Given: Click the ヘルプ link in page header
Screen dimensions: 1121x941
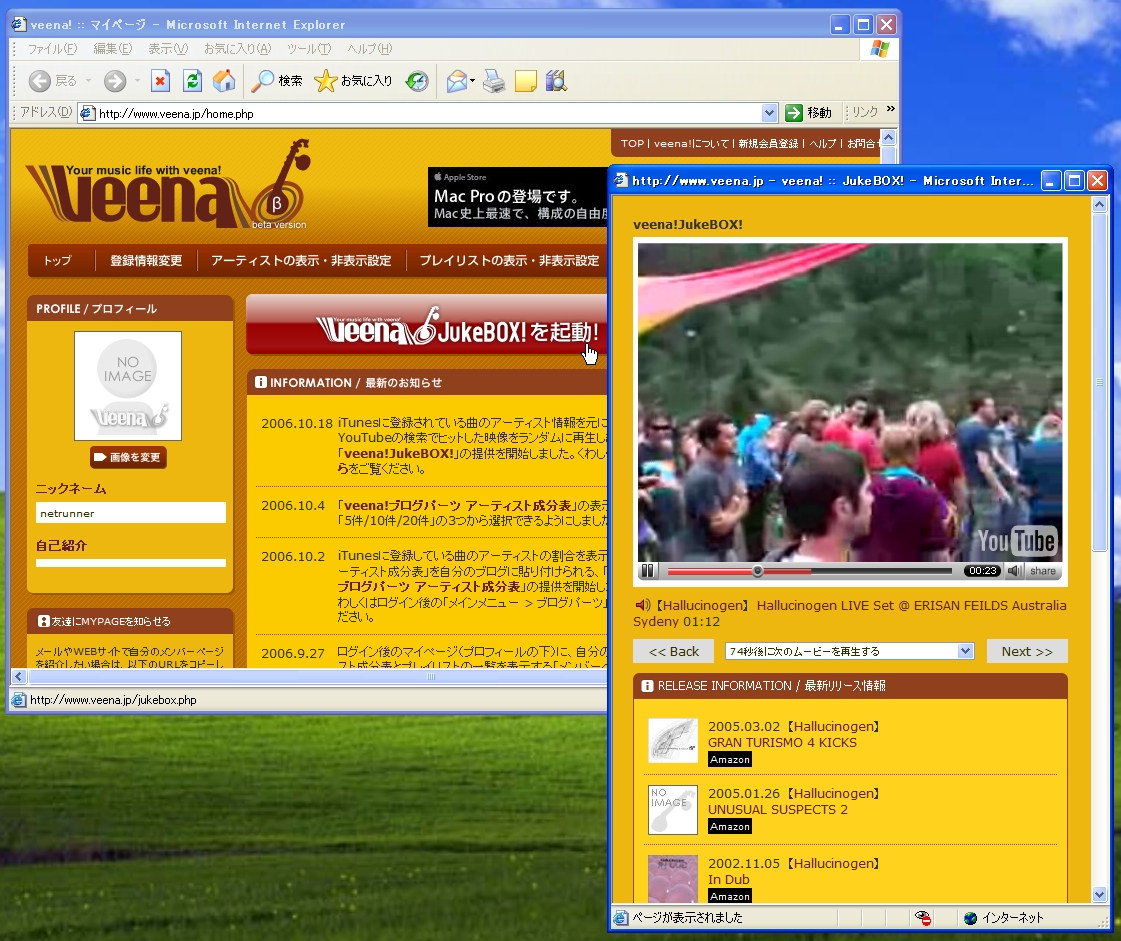Looking at the screenshot, I should tap(822, 143).
